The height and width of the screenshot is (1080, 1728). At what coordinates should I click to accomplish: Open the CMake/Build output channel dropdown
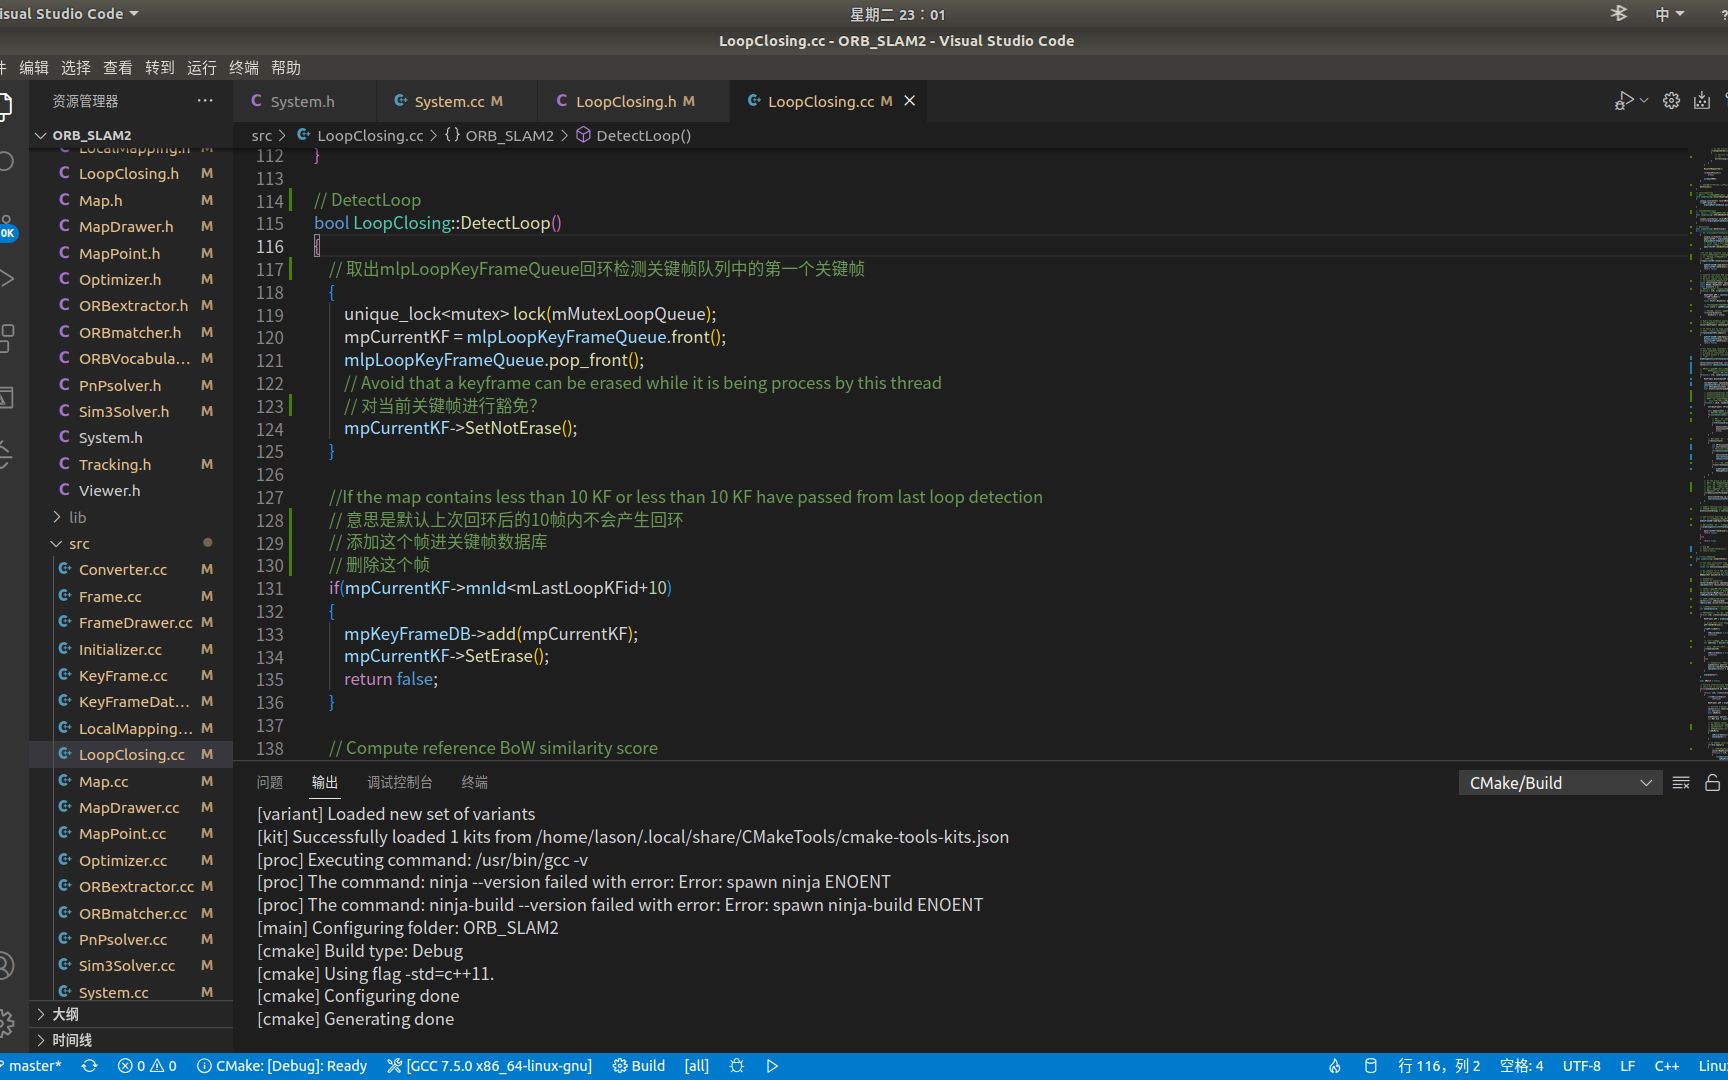tap(1560, 783)
